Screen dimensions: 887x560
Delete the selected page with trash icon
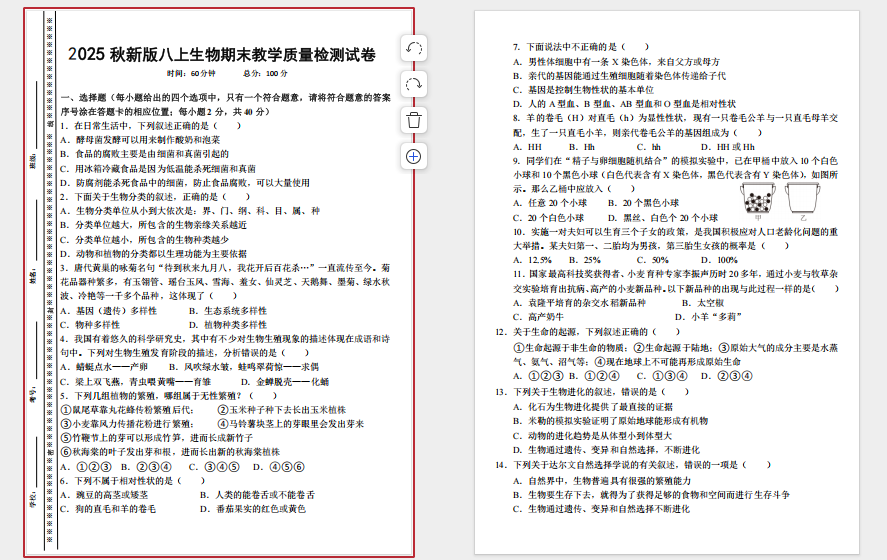[414, 120]
